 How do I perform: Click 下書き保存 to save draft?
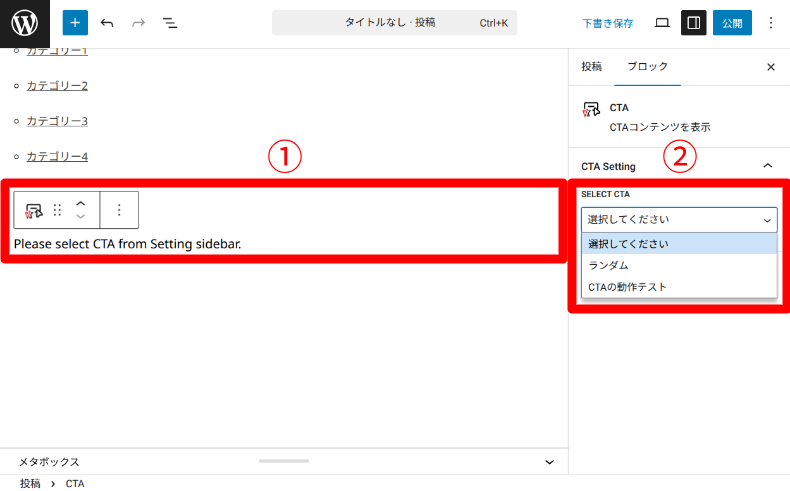(x=608, y=23)
